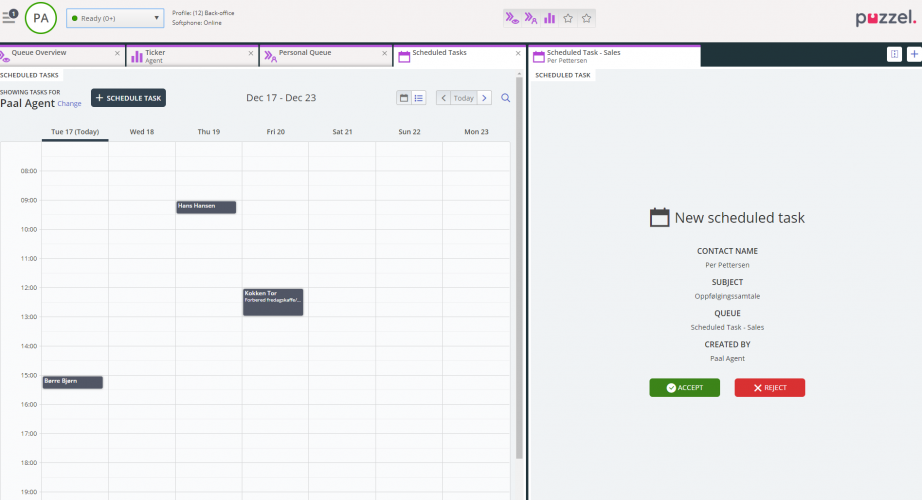The height and width of the screenshot is (500, 922).
Task: Open the Hans Hansen calendar event
Action: click(206, 207)
